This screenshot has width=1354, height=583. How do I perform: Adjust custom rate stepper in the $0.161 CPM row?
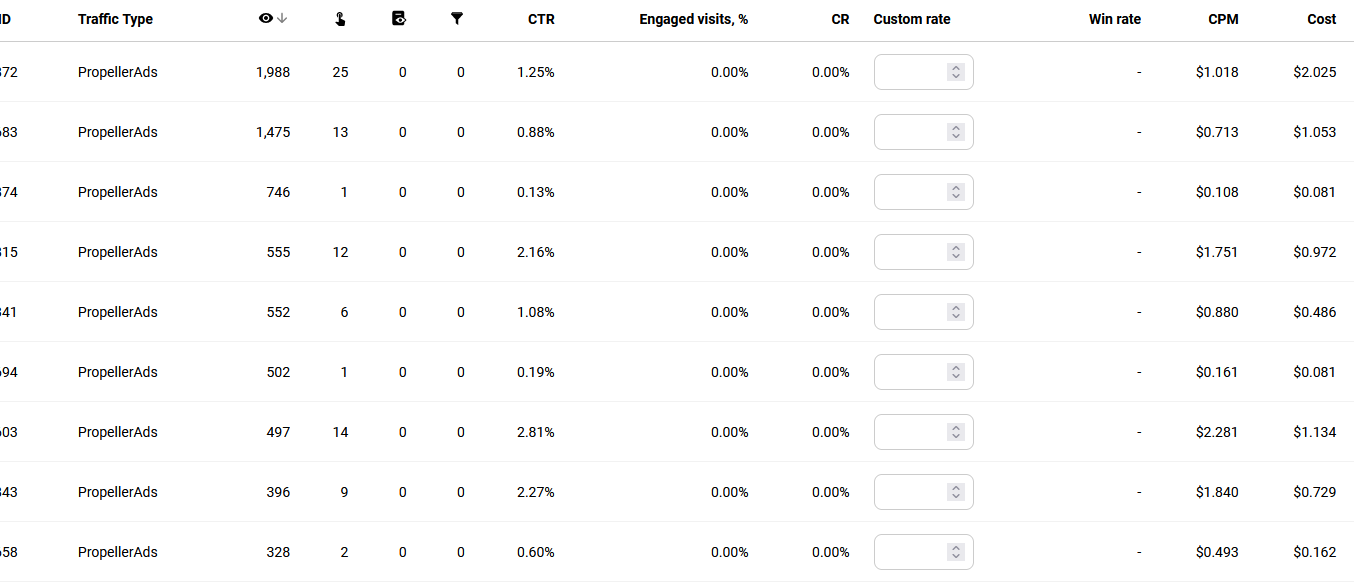click(x=956, y=372)
